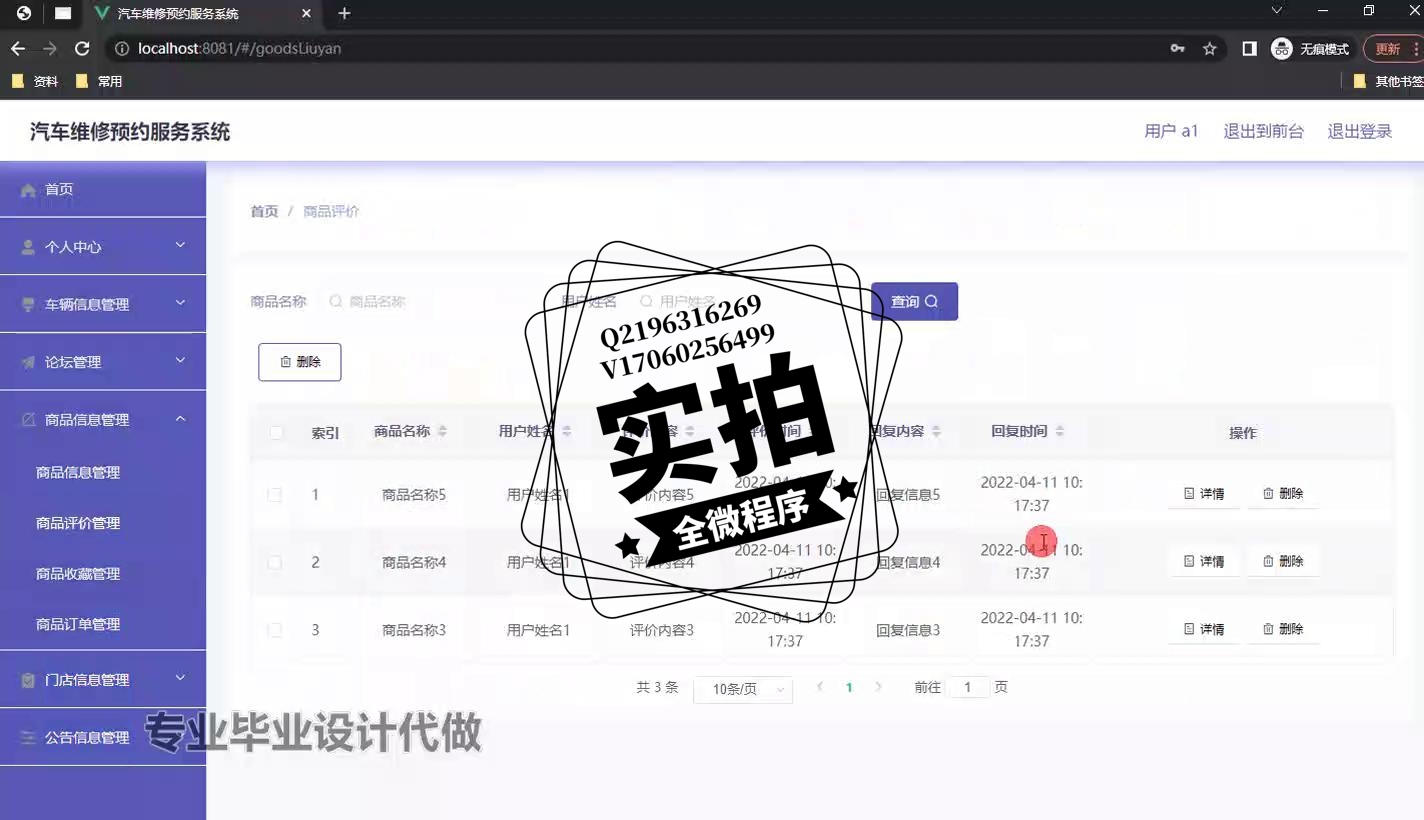Screen dimensions: 1424x820
Task: Expand 个人中心 submenu chevron
Action: tap(180, 245)
